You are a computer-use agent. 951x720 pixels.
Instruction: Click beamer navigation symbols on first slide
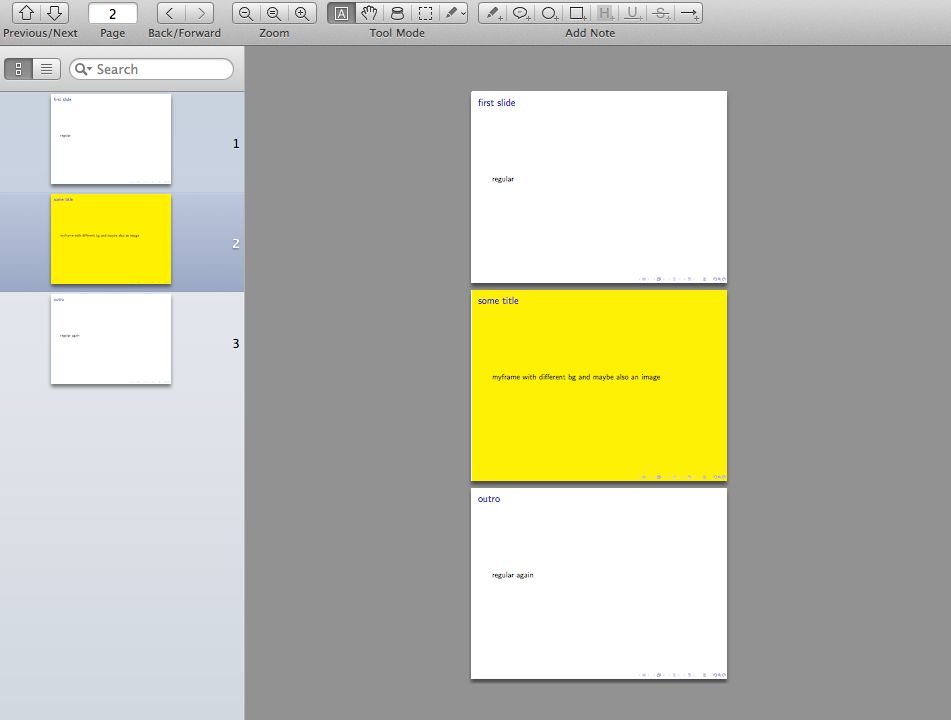[x=682, y=279]
